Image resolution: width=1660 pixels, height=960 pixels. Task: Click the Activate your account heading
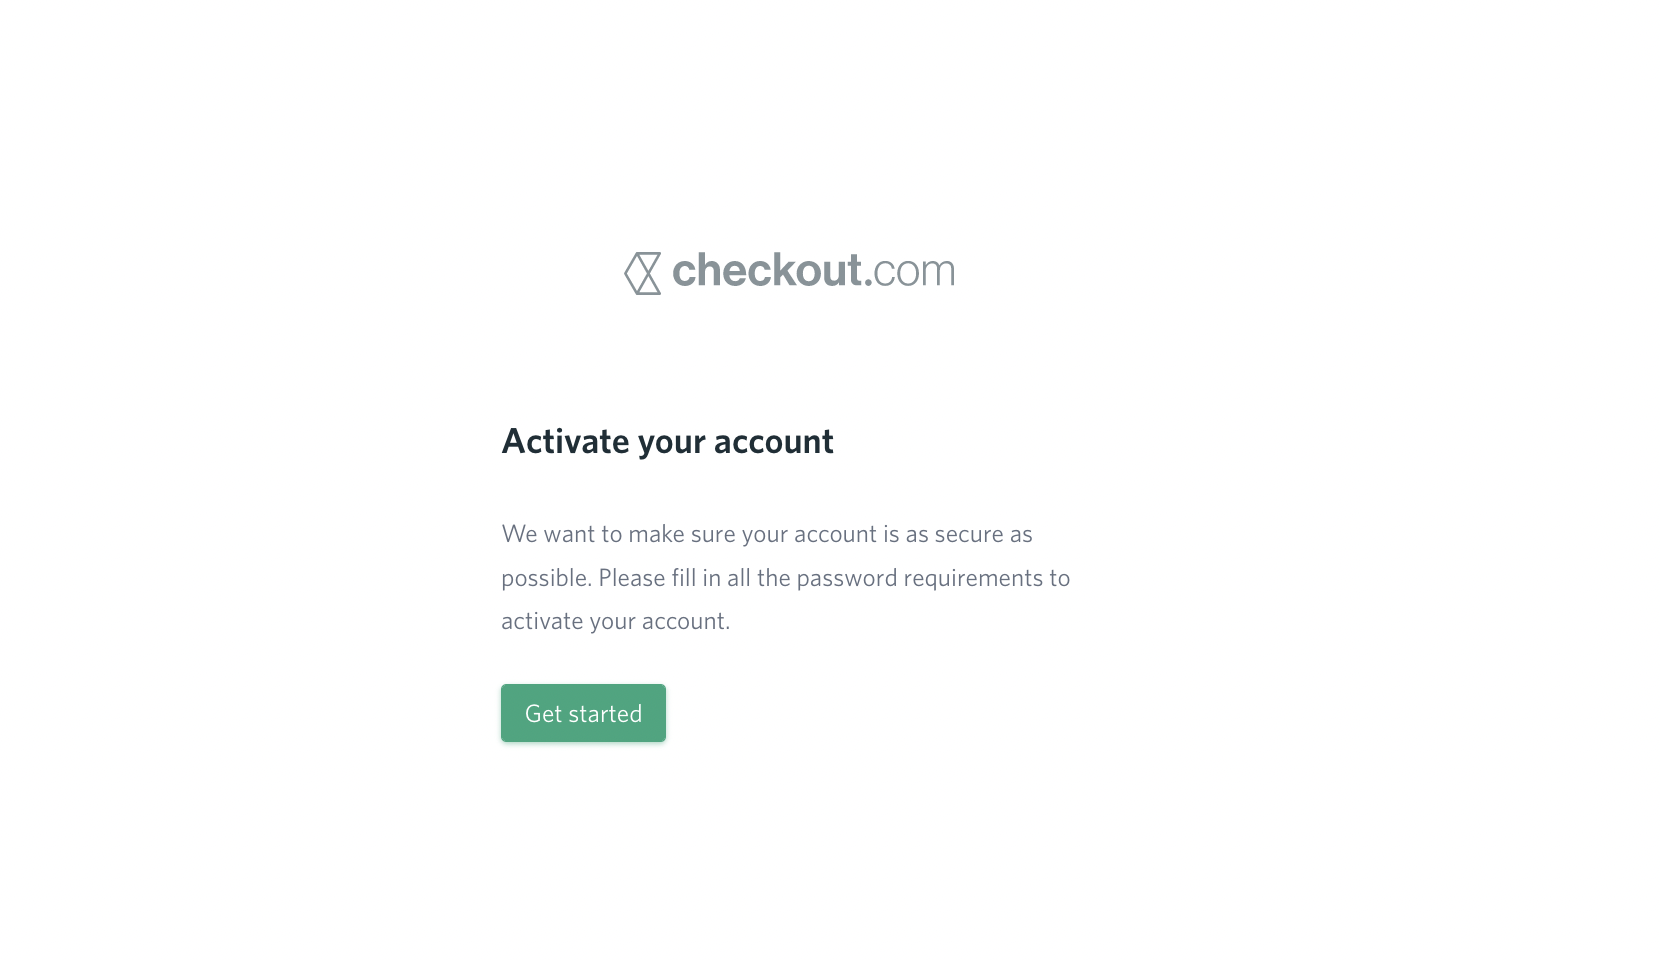[667, 441]
